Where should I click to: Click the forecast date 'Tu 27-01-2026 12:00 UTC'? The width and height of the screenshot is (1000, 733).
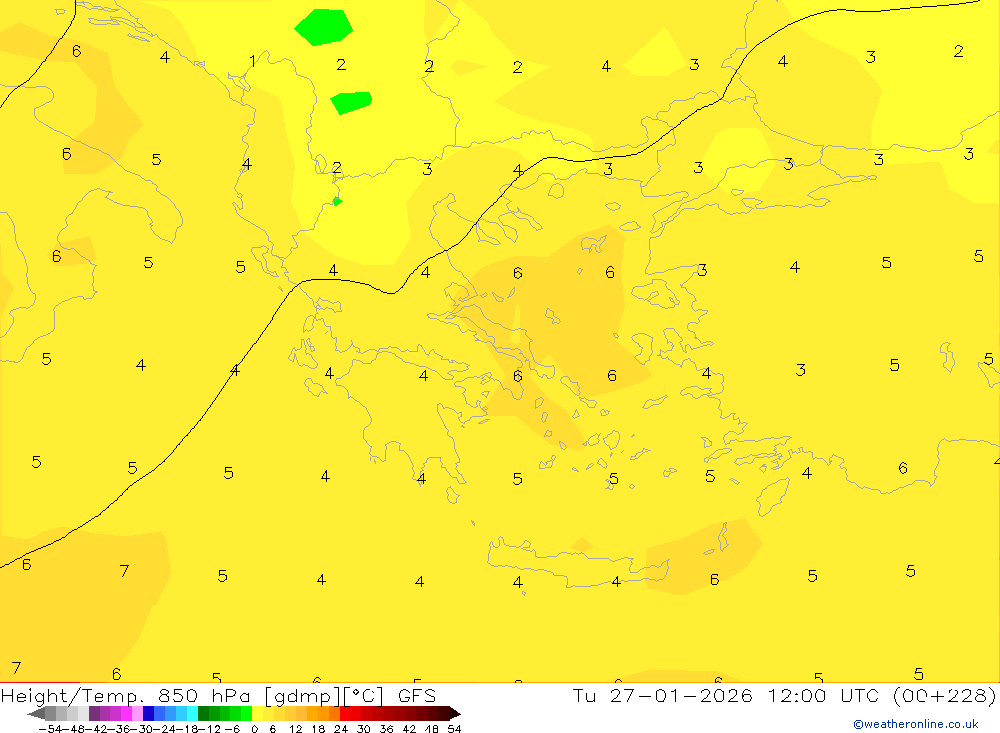pyautogui.click(x=726, y=695)
